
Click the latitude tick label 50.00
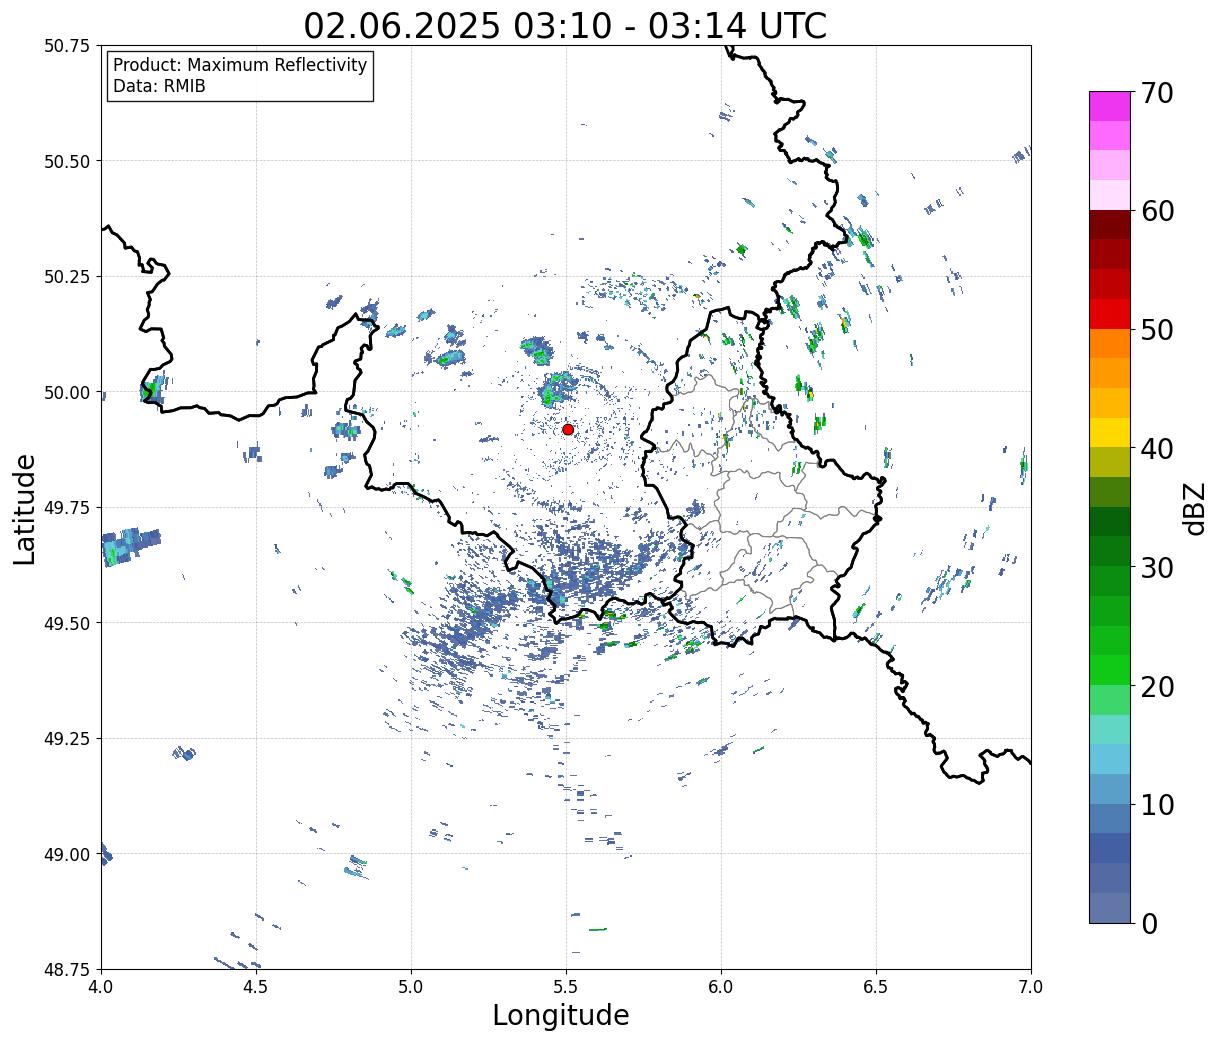point(67,392)
